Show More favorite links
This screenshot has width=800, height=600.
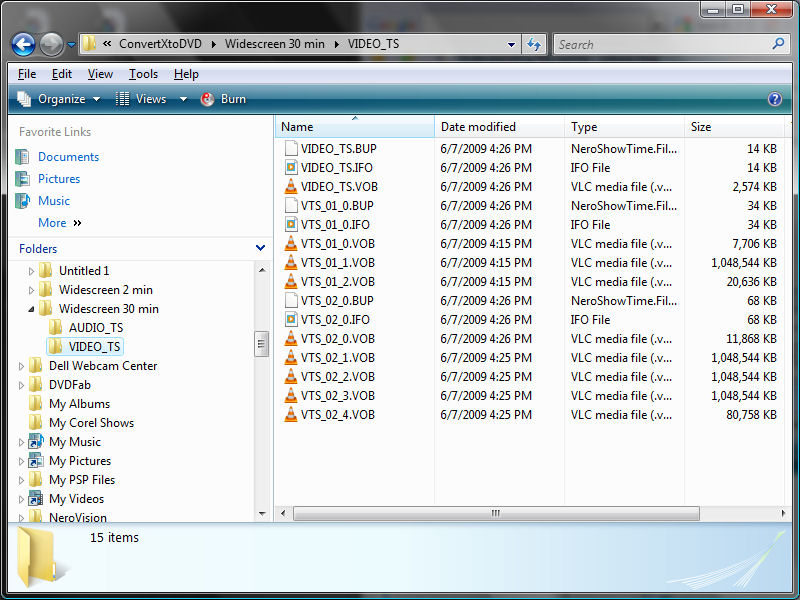point(59,223)
